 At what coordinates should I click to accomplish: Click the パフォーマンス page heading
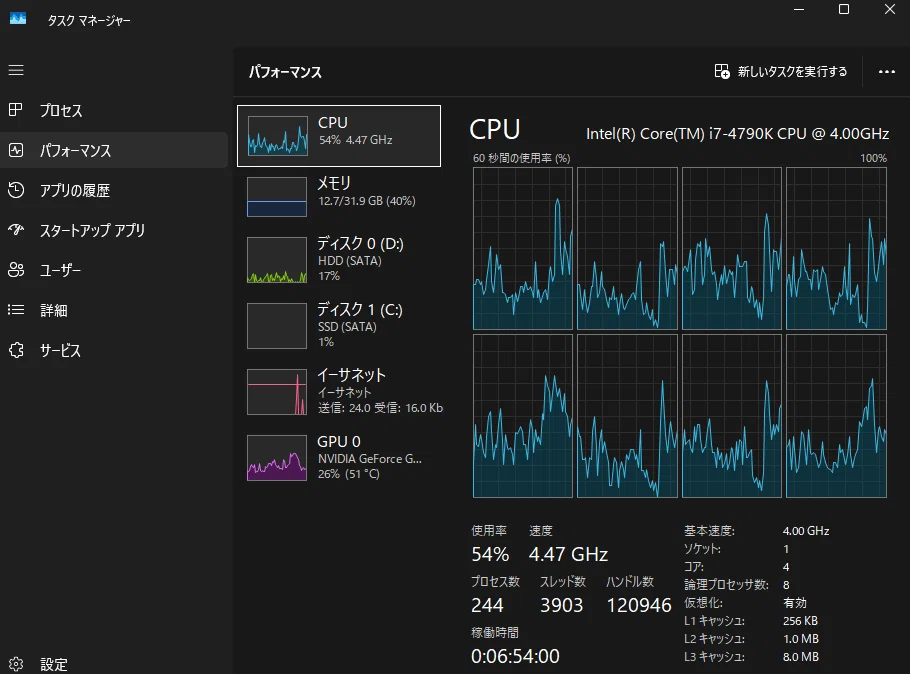pos(285,72)
